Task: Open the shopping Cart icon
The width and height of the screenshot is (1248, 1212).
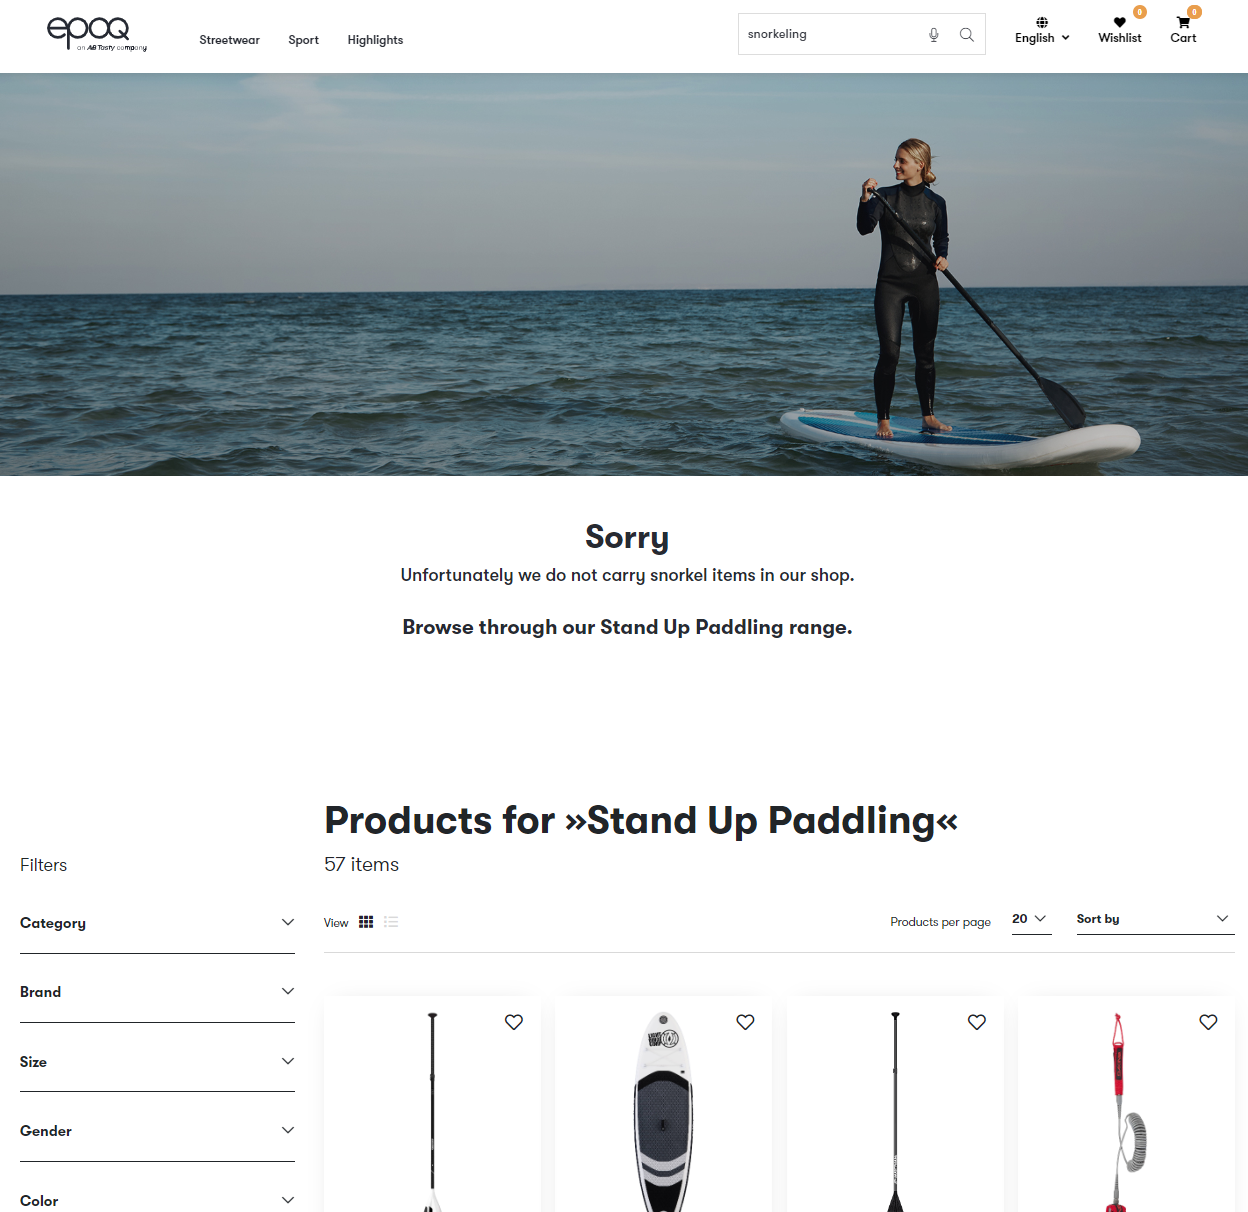Action: (x=1183, y=22)
